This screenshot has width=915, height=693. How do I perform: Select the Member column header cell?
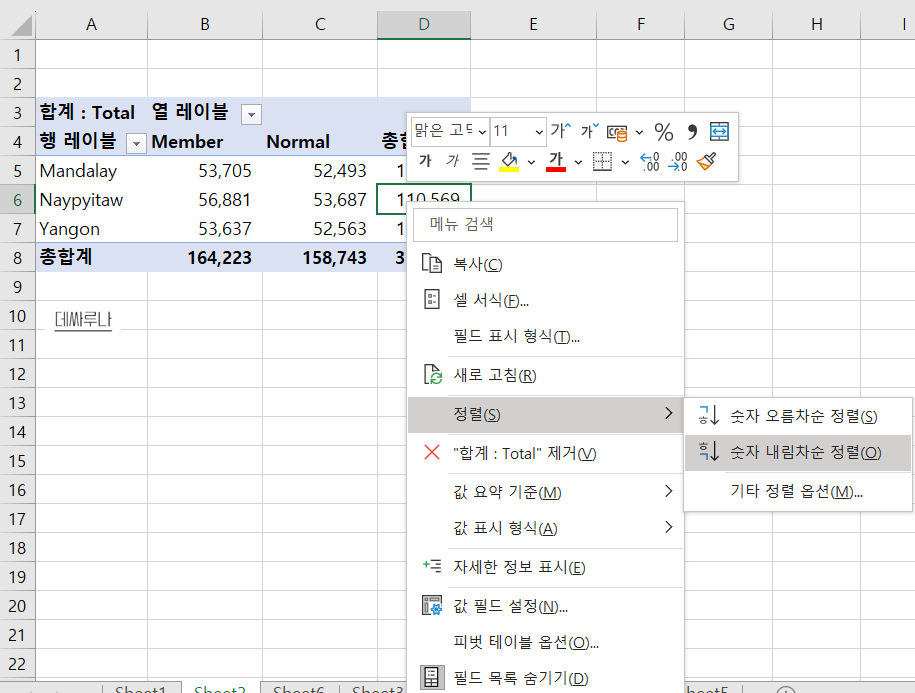click(x=205, y=142)
